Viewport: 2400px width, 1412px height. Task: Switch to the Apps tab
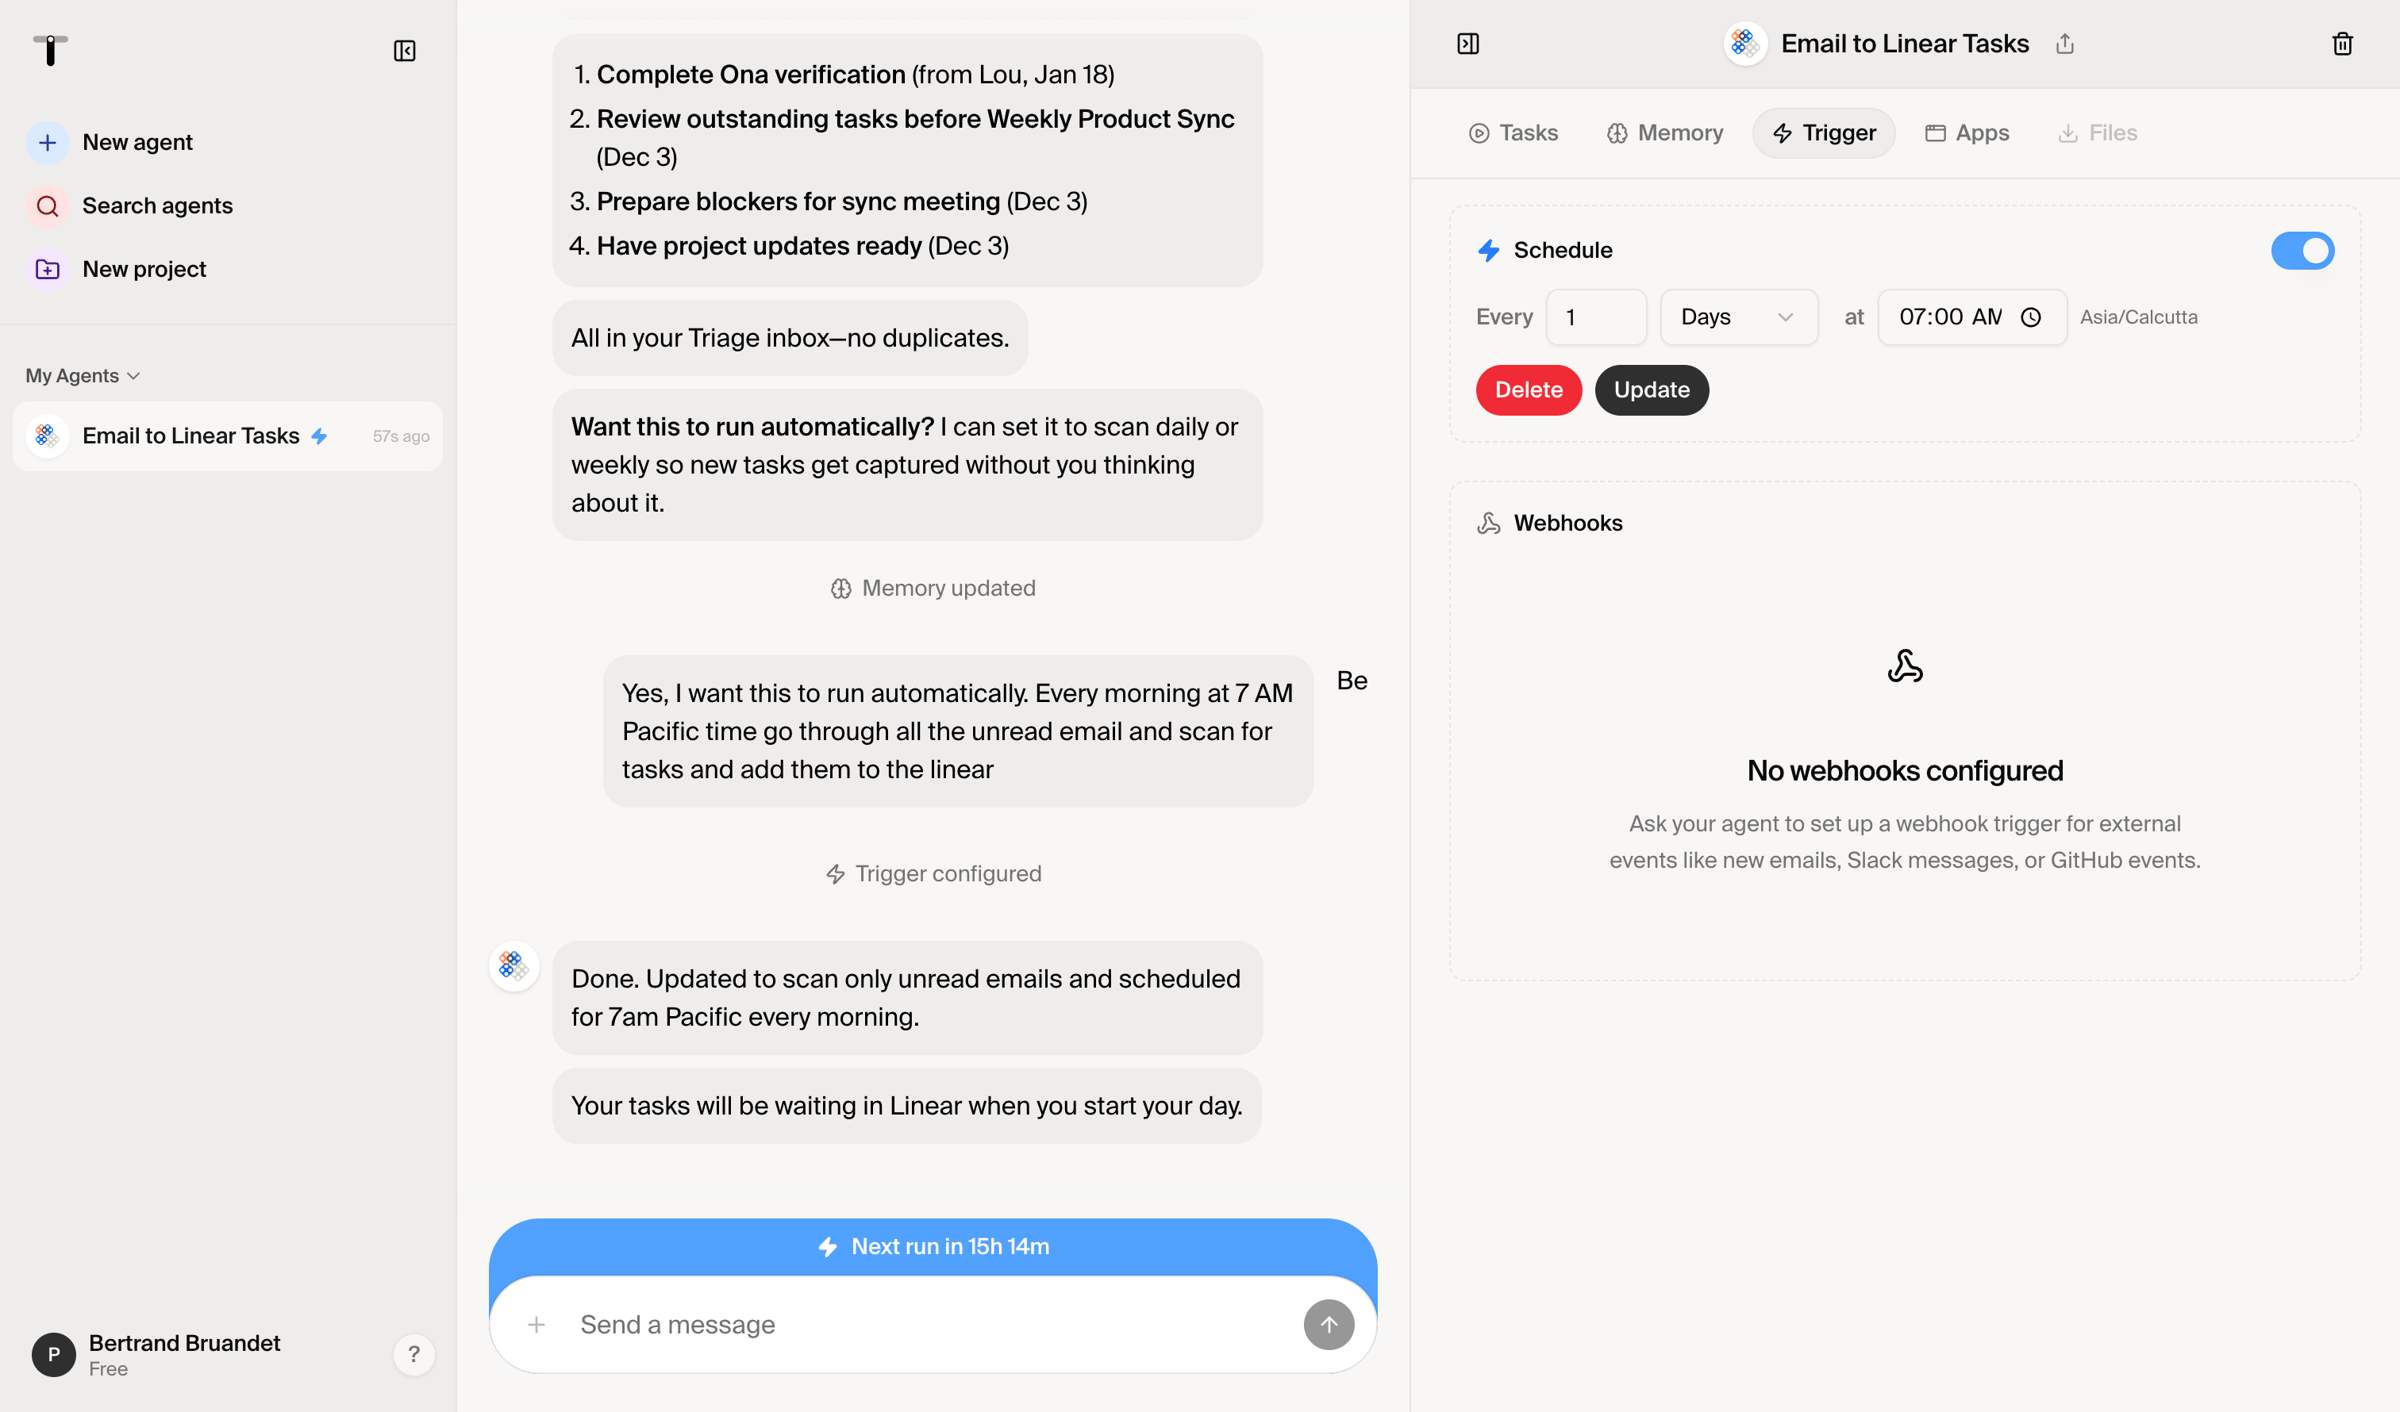pos(1966,133)
